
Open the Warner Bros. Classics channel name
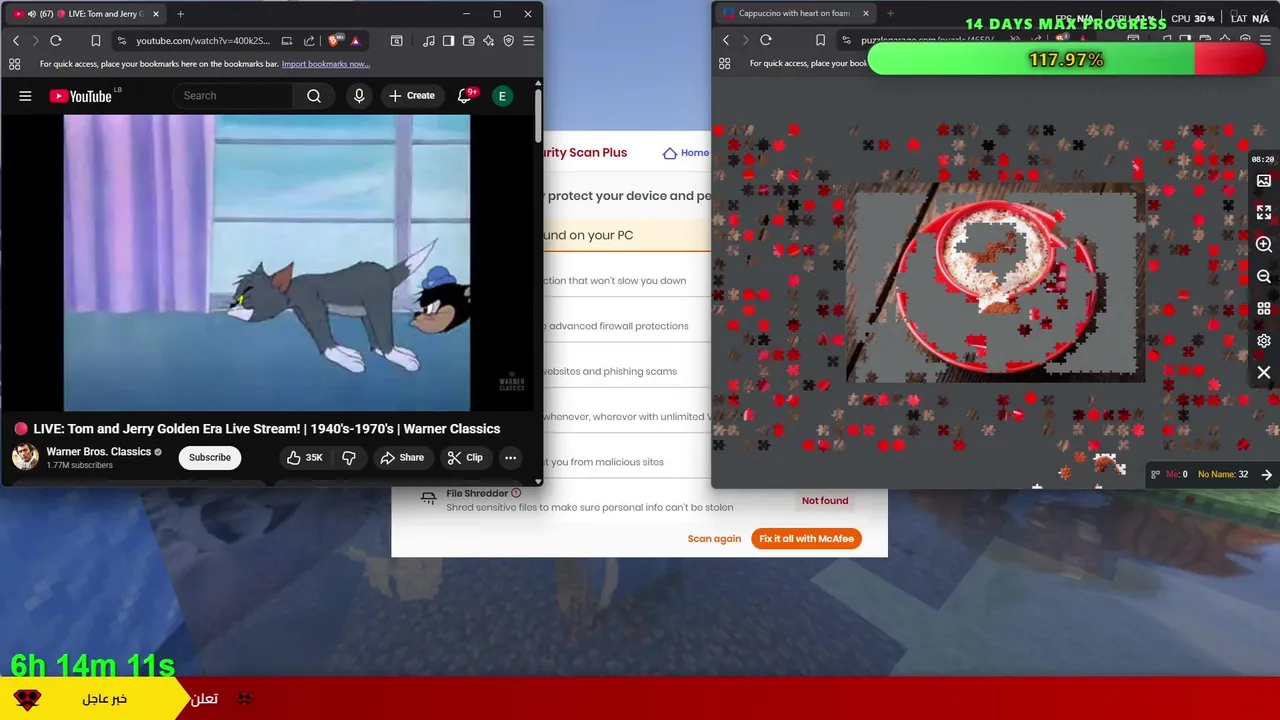pyautogui.click(x=98, y=452)
